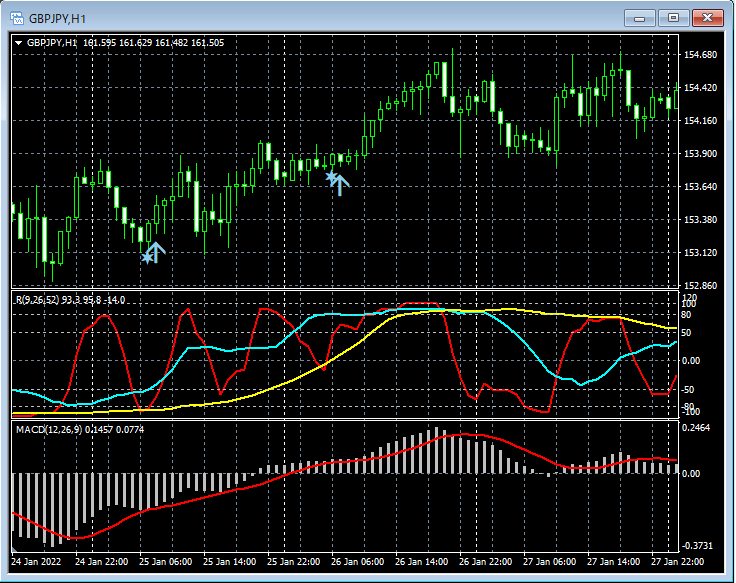Click the 154.420 price scale label

coord(700,87)
